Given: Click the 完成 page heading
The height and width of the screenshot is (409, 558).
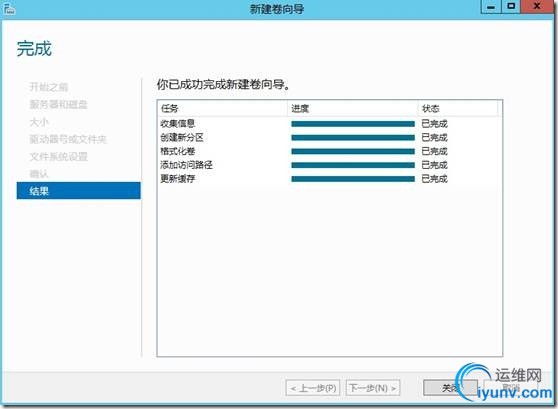Looking at the screenshot, I should tap(34, 49).
